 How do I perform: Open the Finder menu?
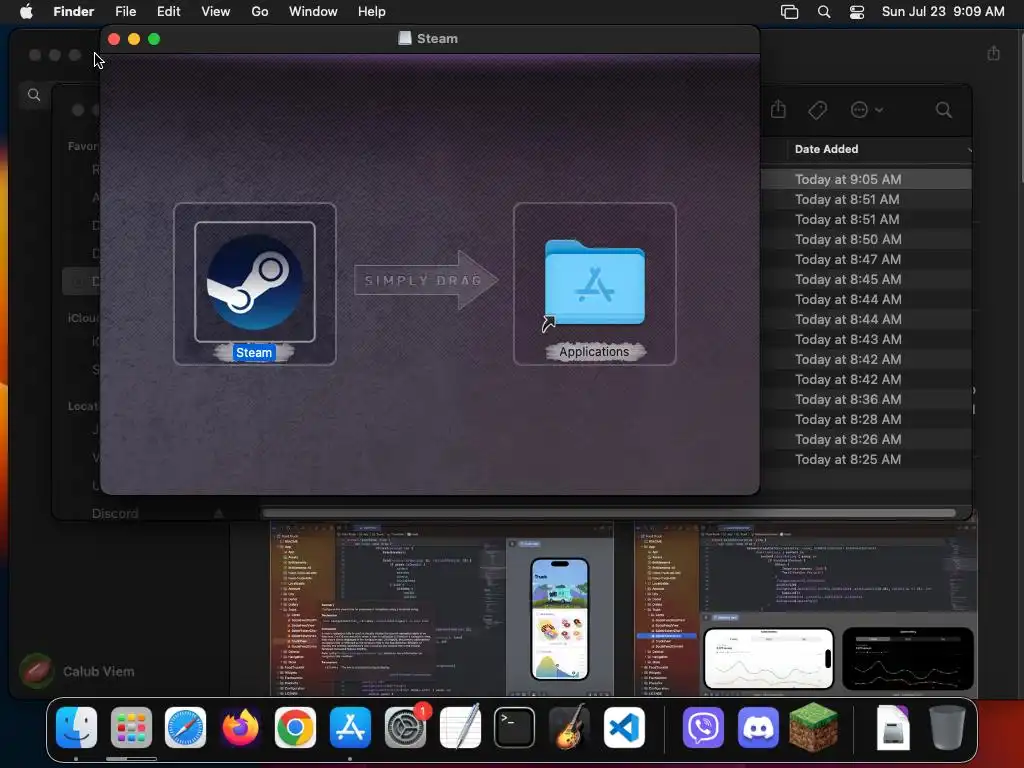(74, 12)
